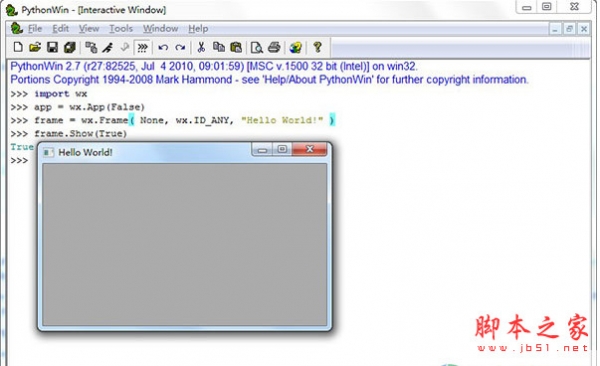Cut selection with the scissors icon
This screenshot has width=600, height=366.
(x=201, y=47)
